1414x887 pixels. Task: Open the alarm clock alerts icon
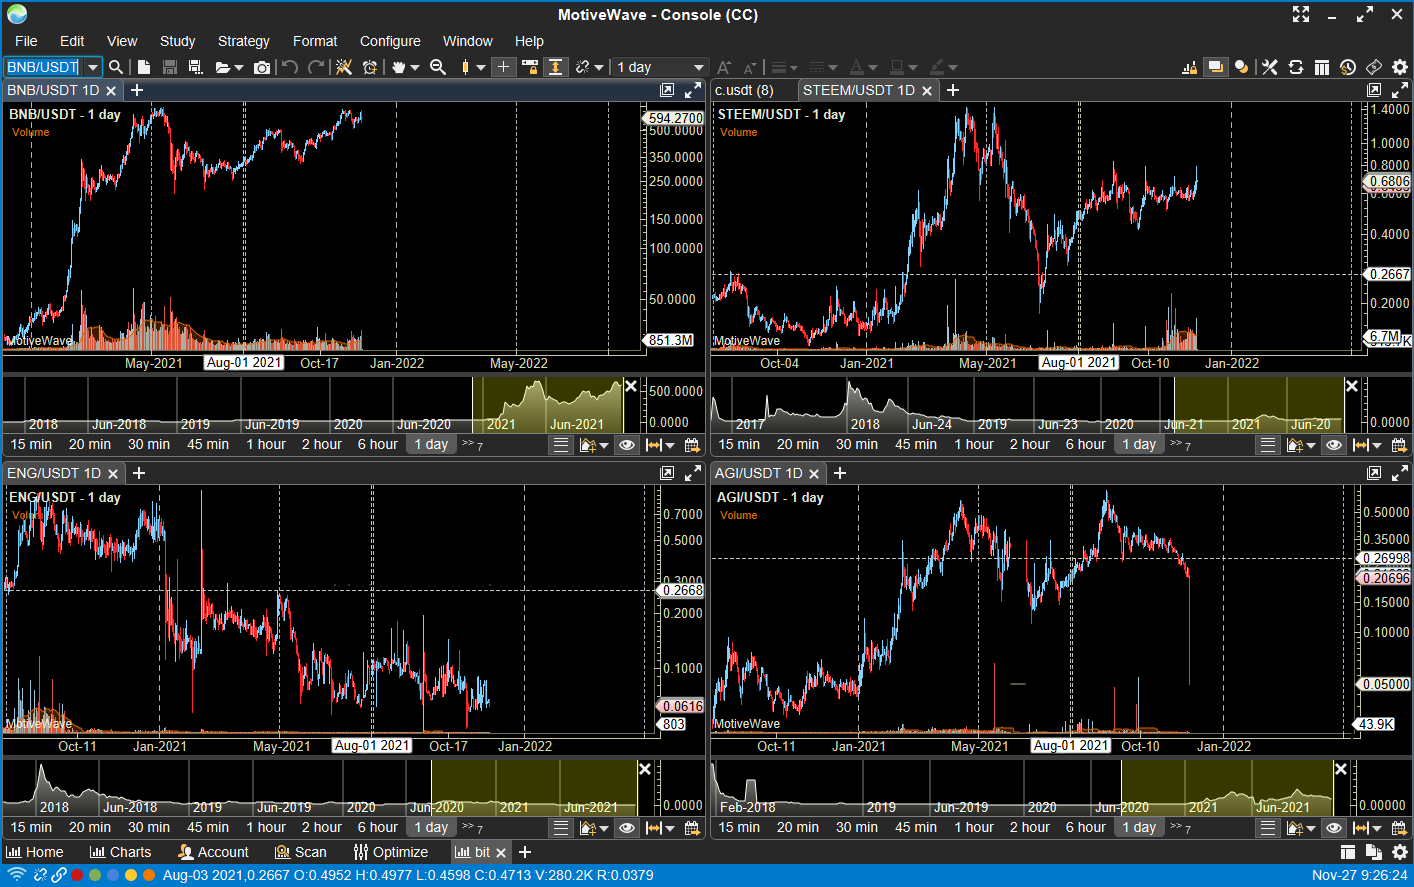(370, 67)
